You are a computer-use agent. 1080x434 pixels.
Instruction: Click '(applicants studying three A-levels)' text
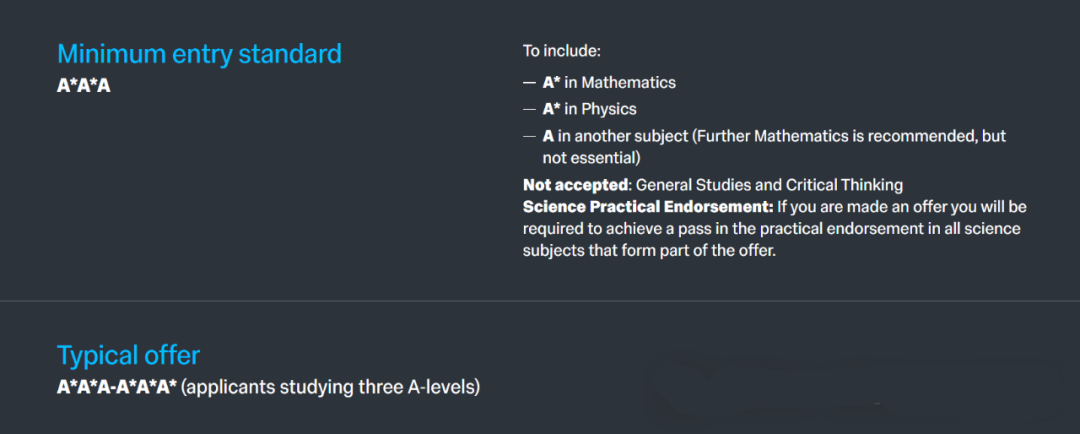point(331,388)
